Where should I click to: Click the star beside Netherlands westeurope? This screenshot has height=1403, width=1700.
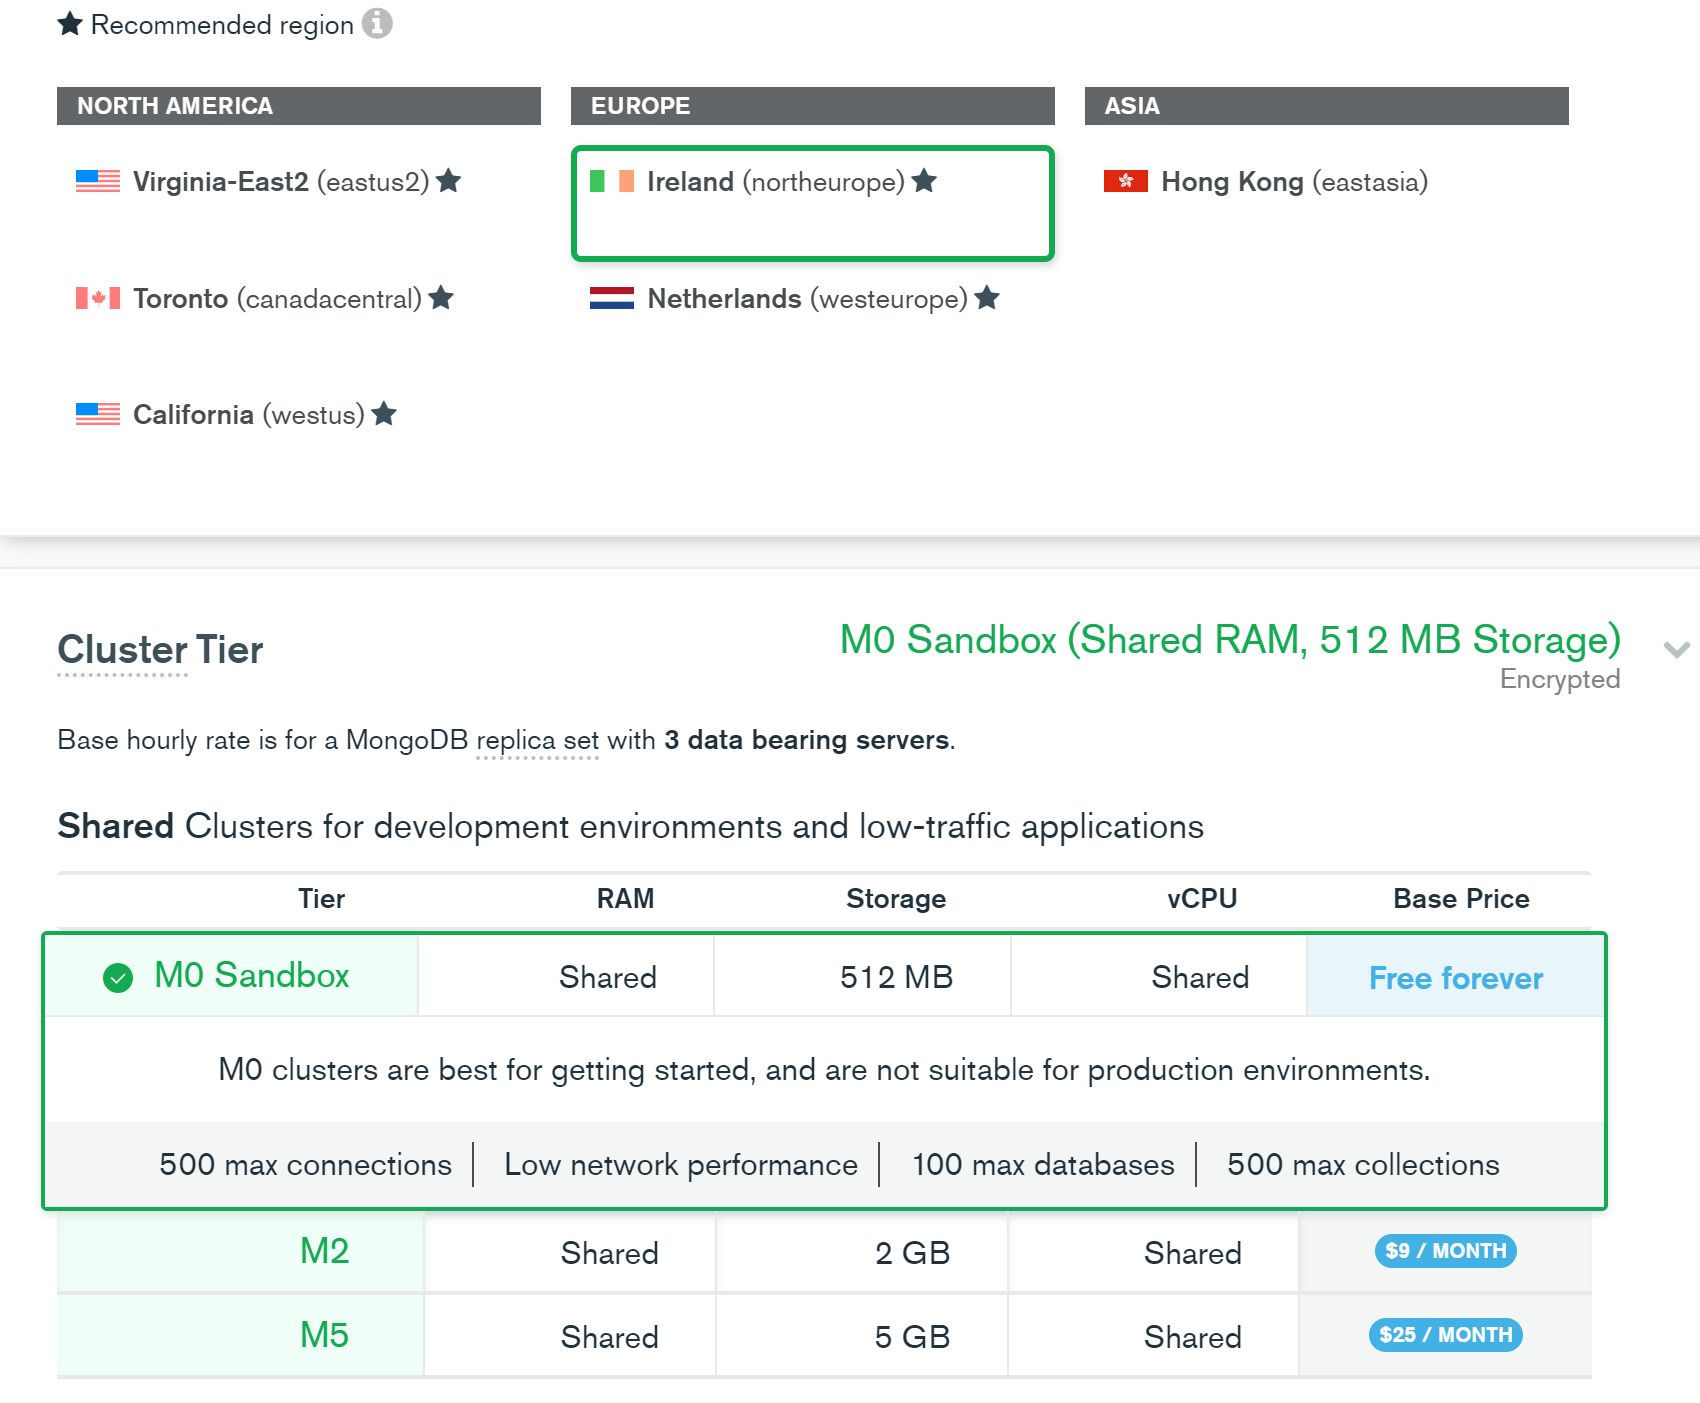pyautogui.click(x=987, y=297)
